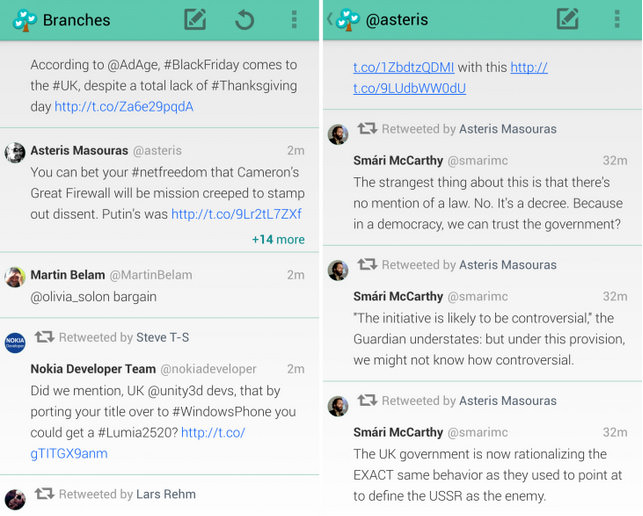The height and width of the screenshot is (516, 643).
Task: Open link t.co/9Lr2tL7ZXf in Asteris tweet
Action: [x=236, y=214]
